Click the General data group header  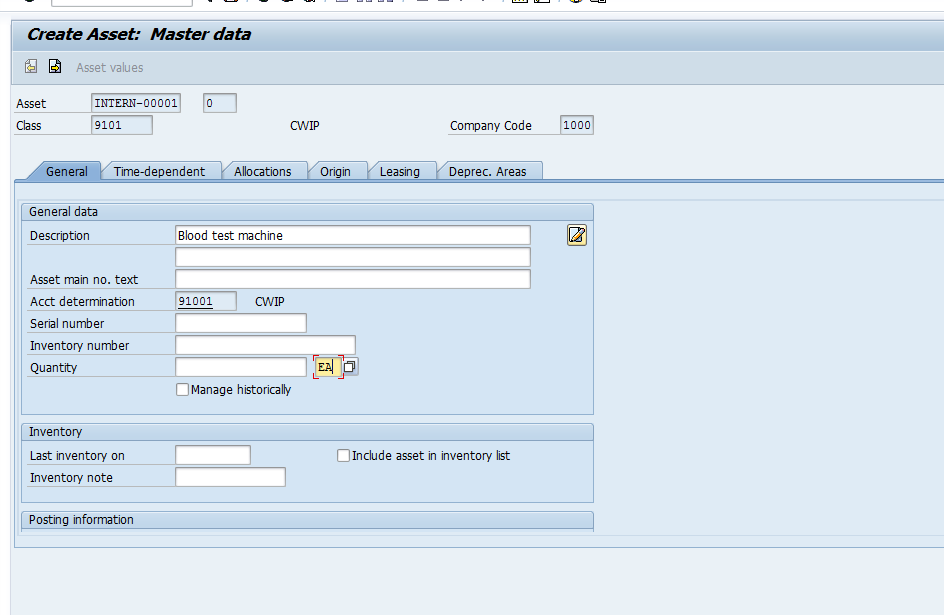(307, 212)
